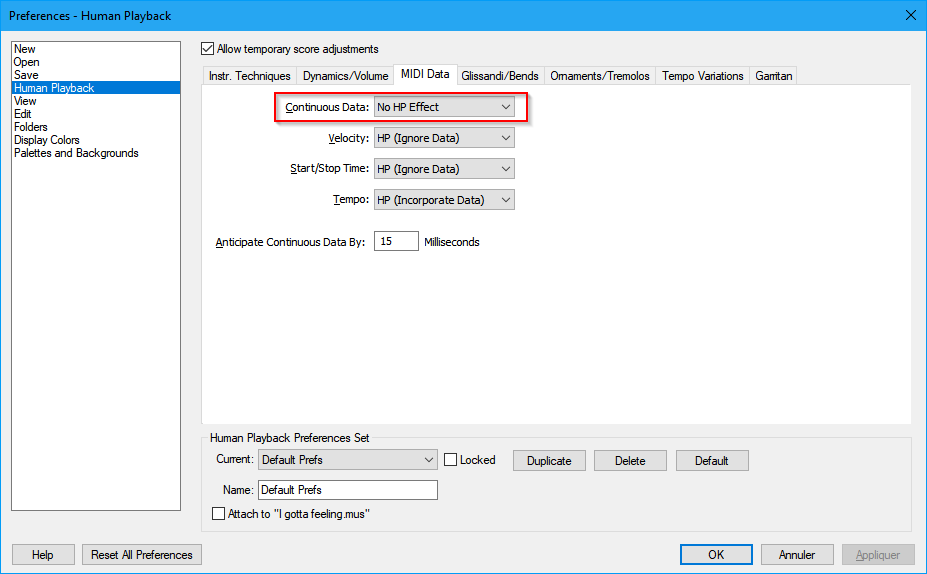Click the Duplicate button
927x574 pixels.
(x=549, y=461)
